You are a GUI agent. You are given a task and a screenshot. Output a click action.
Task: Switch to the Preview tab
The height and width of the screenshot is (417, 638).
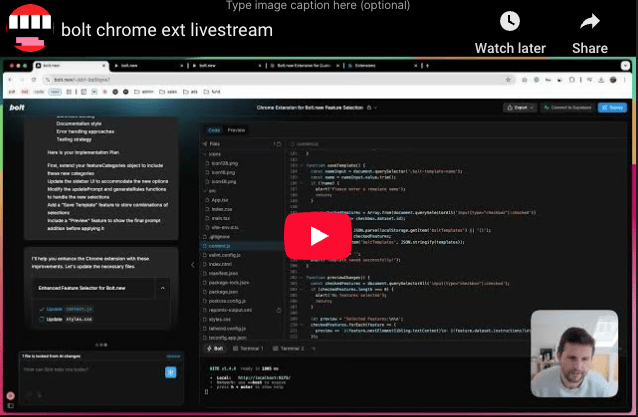236,130
